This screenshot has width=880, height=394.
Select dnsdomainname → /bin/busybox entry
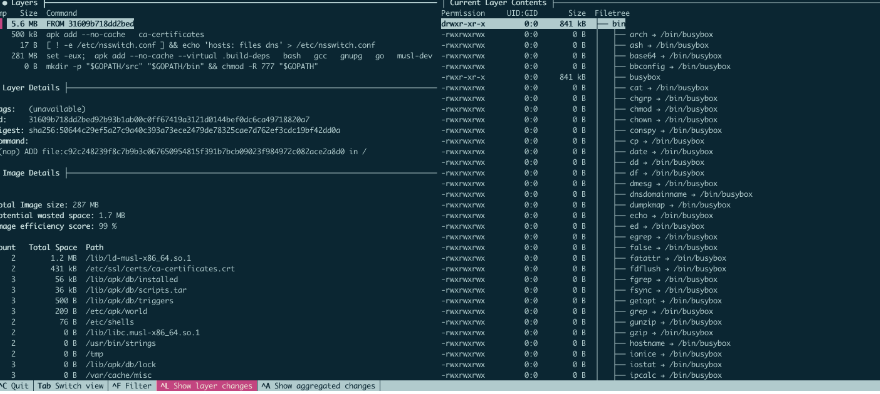[691, 194]
